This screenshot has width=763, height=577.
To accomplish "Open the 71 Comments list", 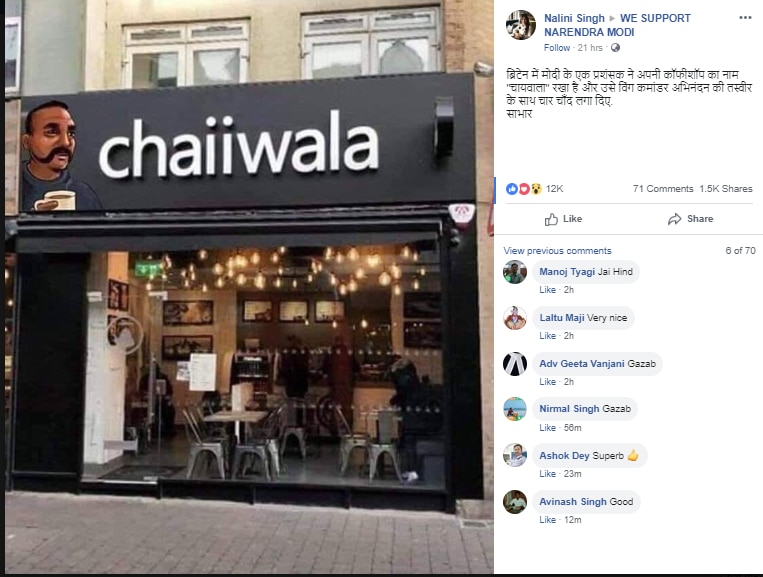I will 663,189.
